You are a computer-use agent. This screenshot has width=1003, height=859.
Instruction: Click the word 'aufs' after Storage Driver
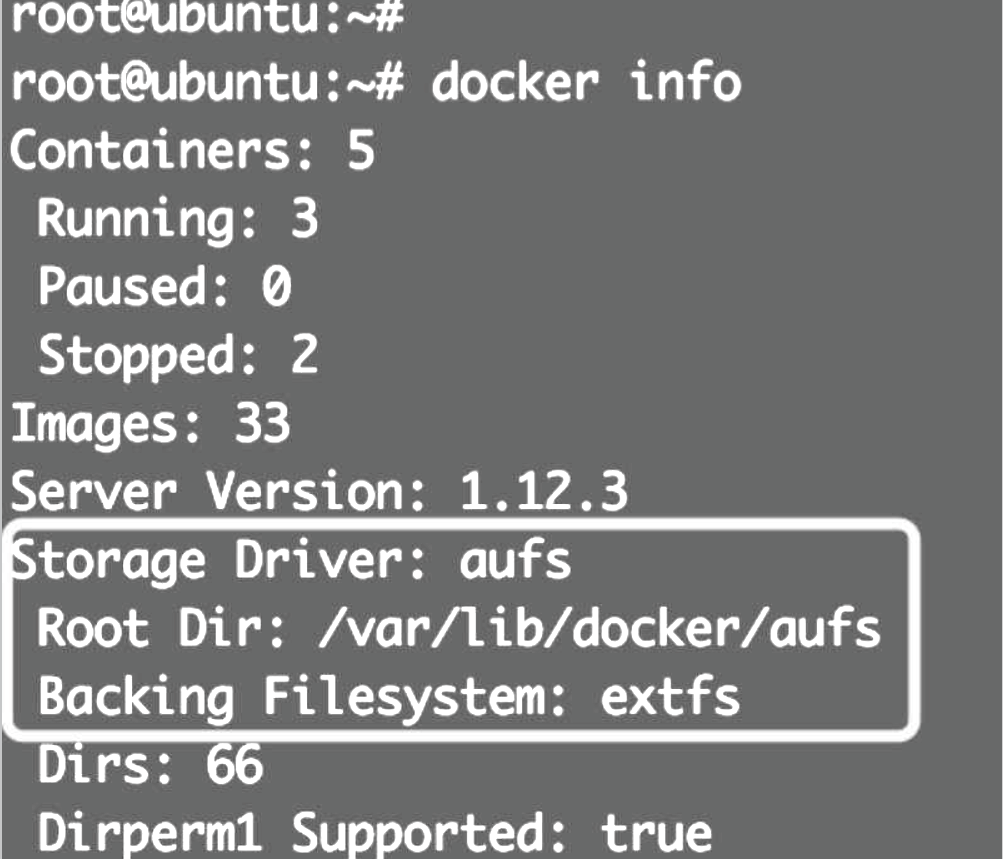(515, 560)
